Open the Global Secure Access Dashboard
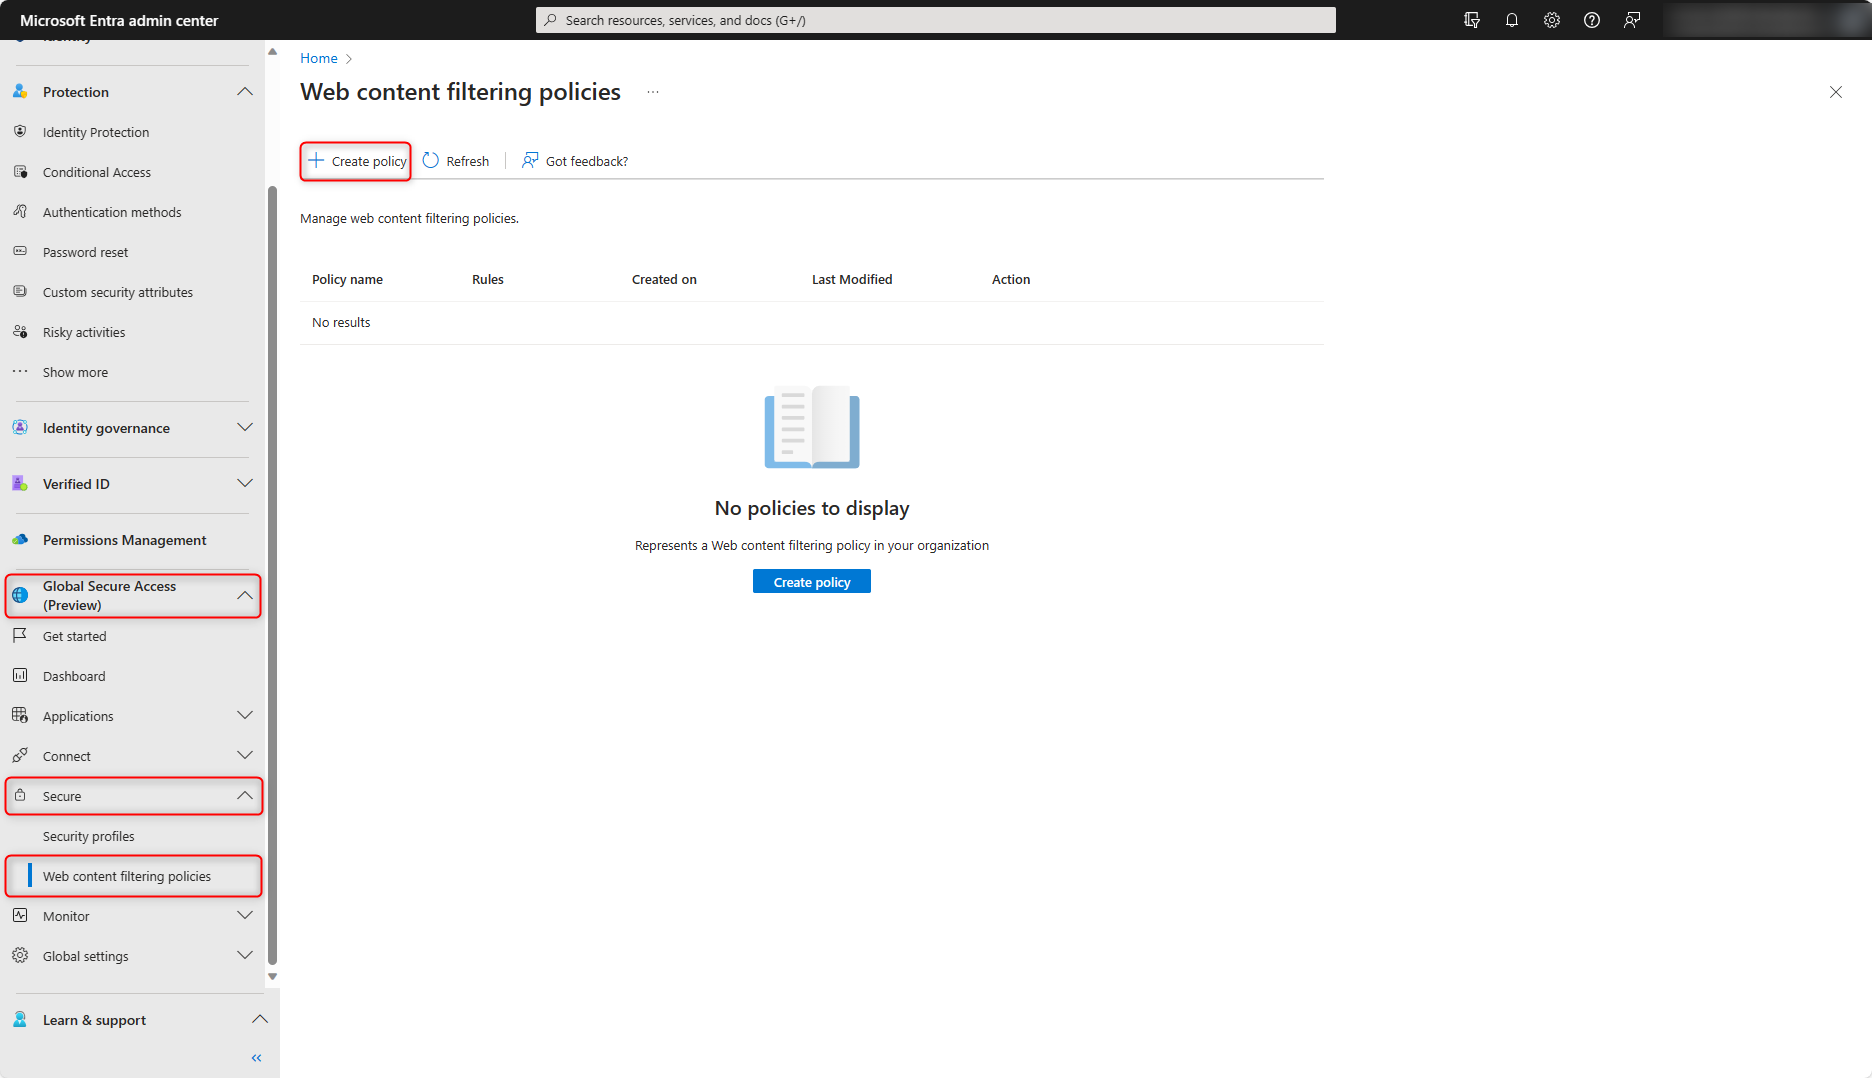Image resolution: width=1872 pixels, height=1078 pixels. (x=73, y=675)
